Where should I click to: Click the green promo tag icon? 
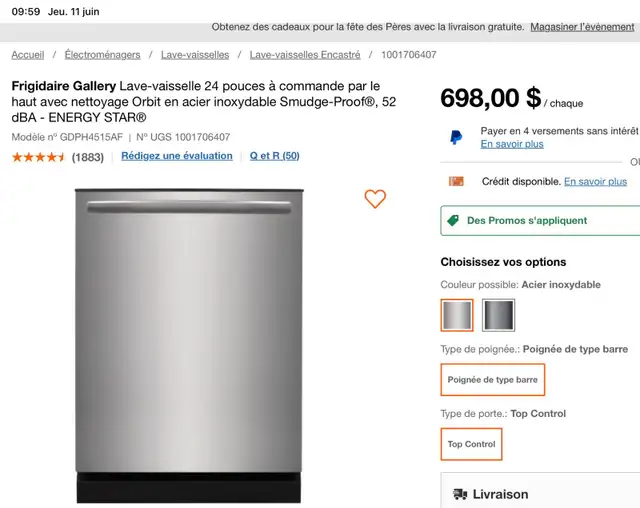pos(453,221)
